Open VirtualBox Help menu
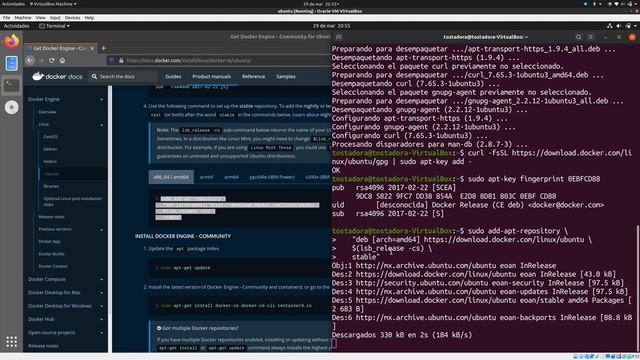 coord(89,18)
